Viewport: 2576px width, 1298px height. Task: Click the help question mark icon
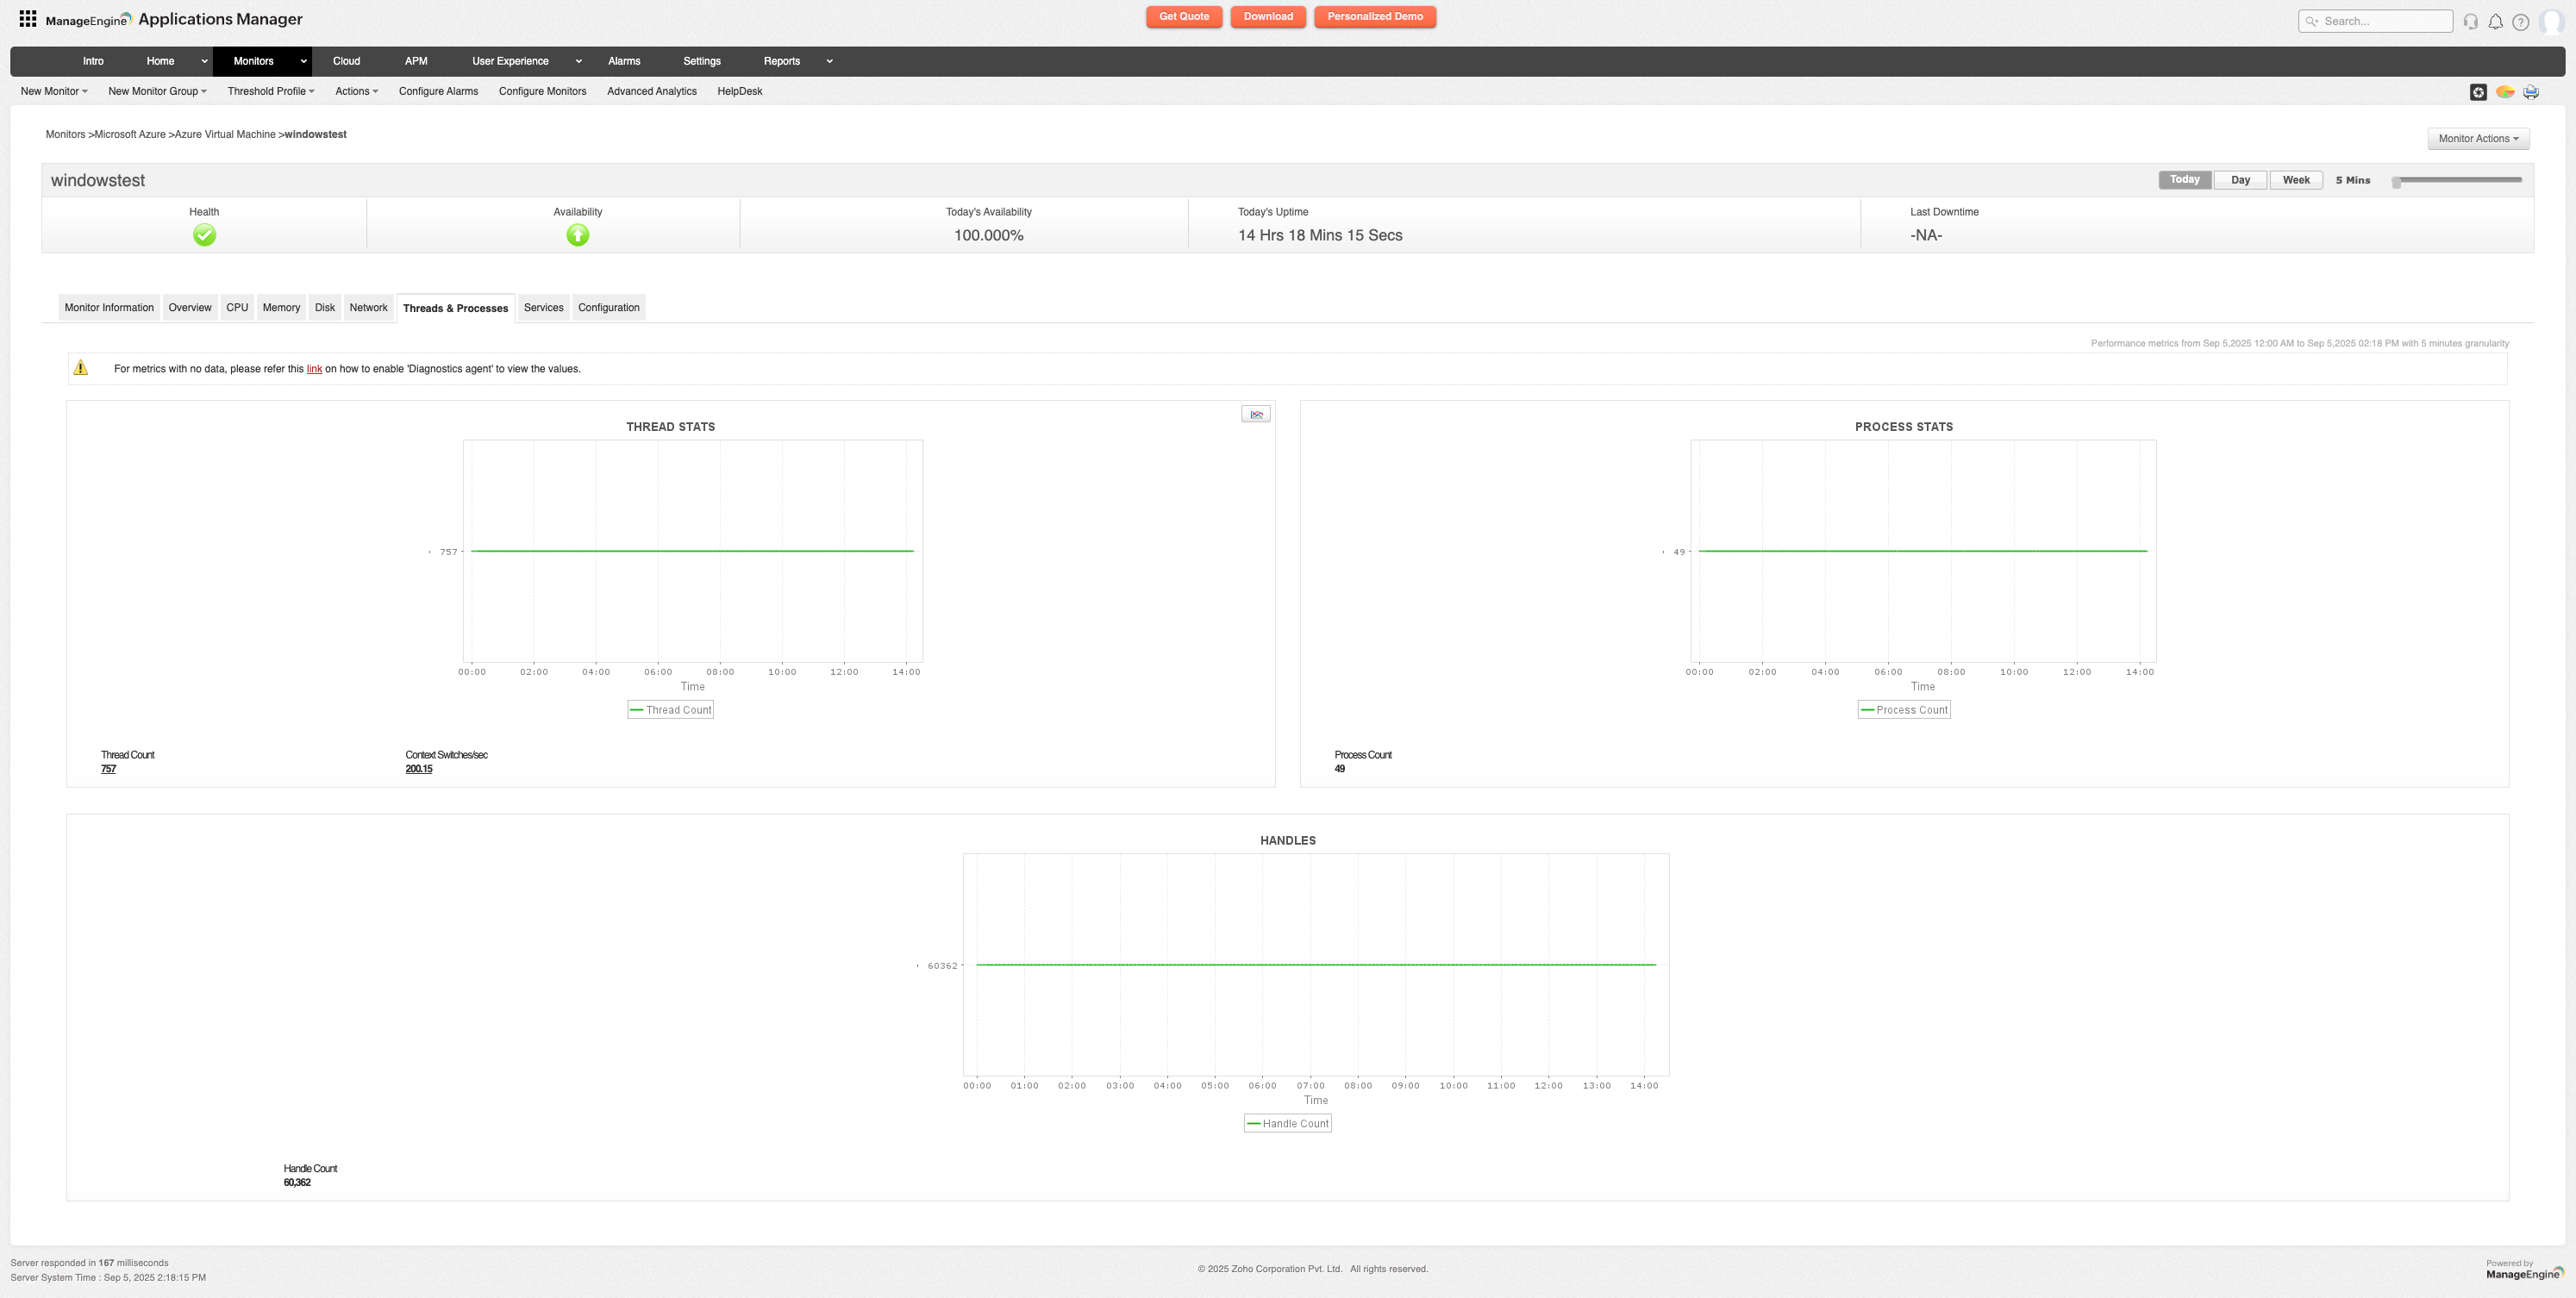[2522, 21]
